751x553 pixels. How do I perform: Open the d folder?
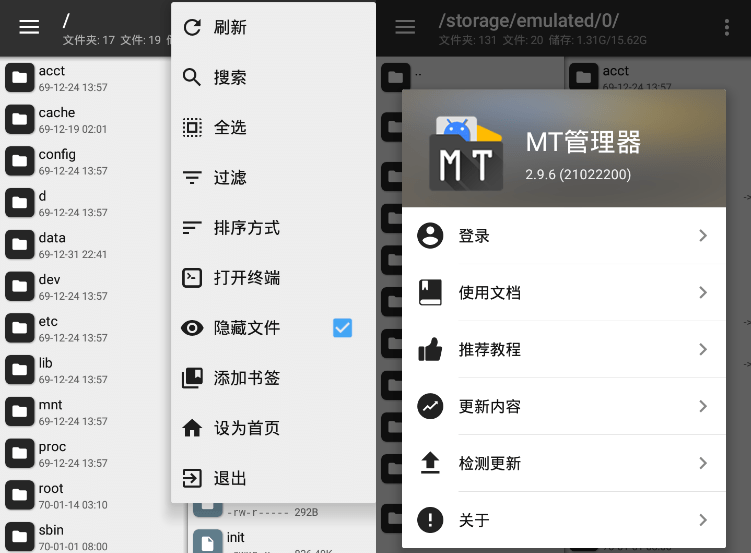(x=86, y=203)
